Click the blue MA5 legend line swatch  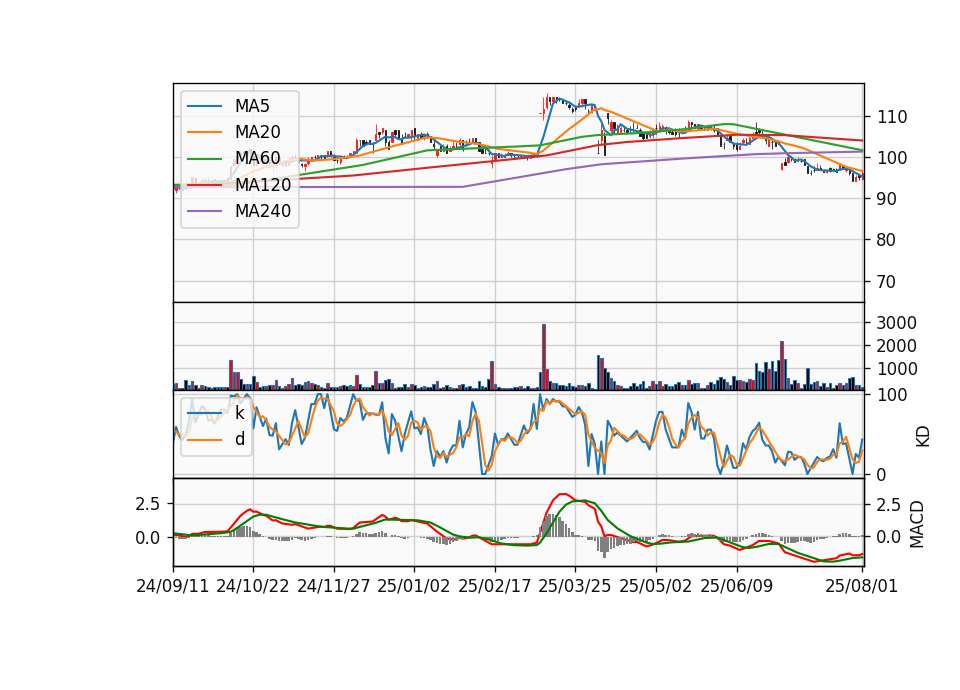pyautogui.click(x=204, y=107)
